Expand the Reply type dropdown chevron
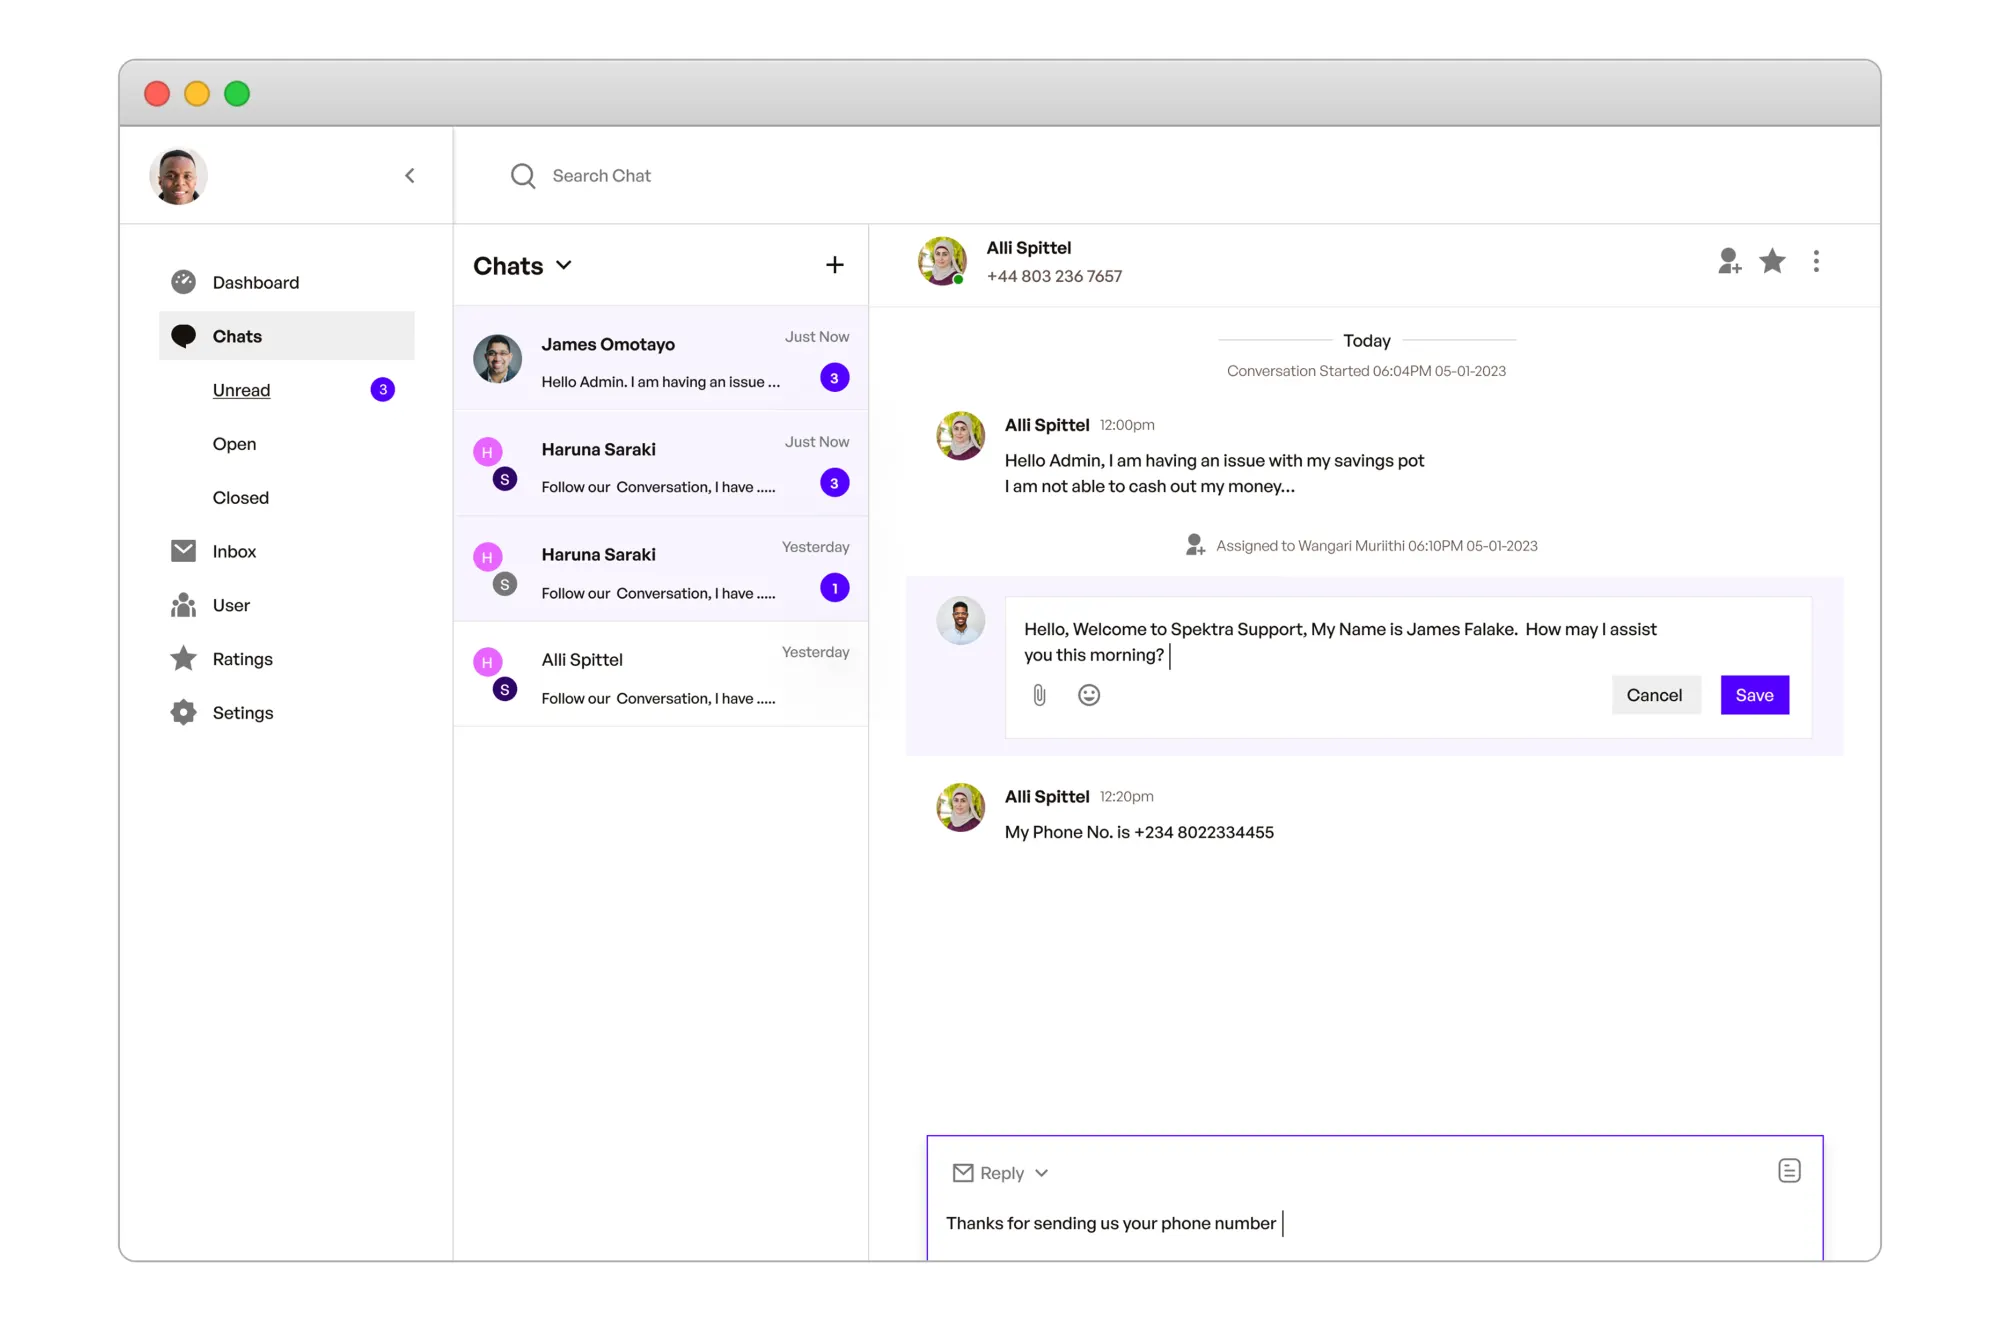Image resolution: width=2000 pixels, height=1335 pixels. (x=1041, y=1173)
